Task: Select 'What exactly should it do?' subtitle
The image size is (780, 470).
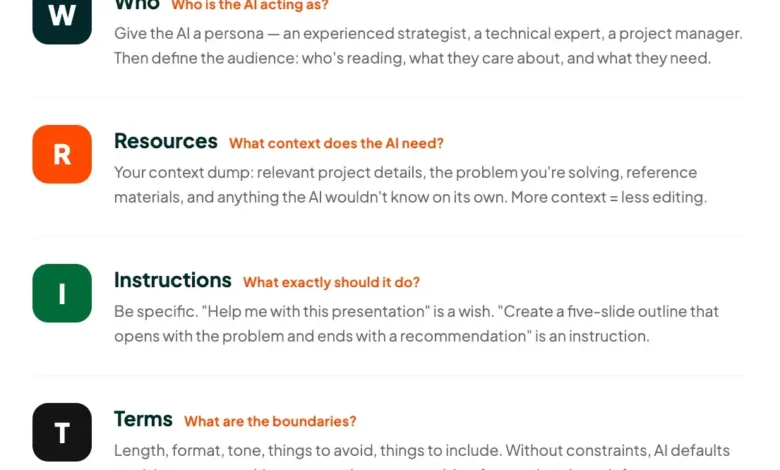Action: pyautogui.click(x=331, y=282)
